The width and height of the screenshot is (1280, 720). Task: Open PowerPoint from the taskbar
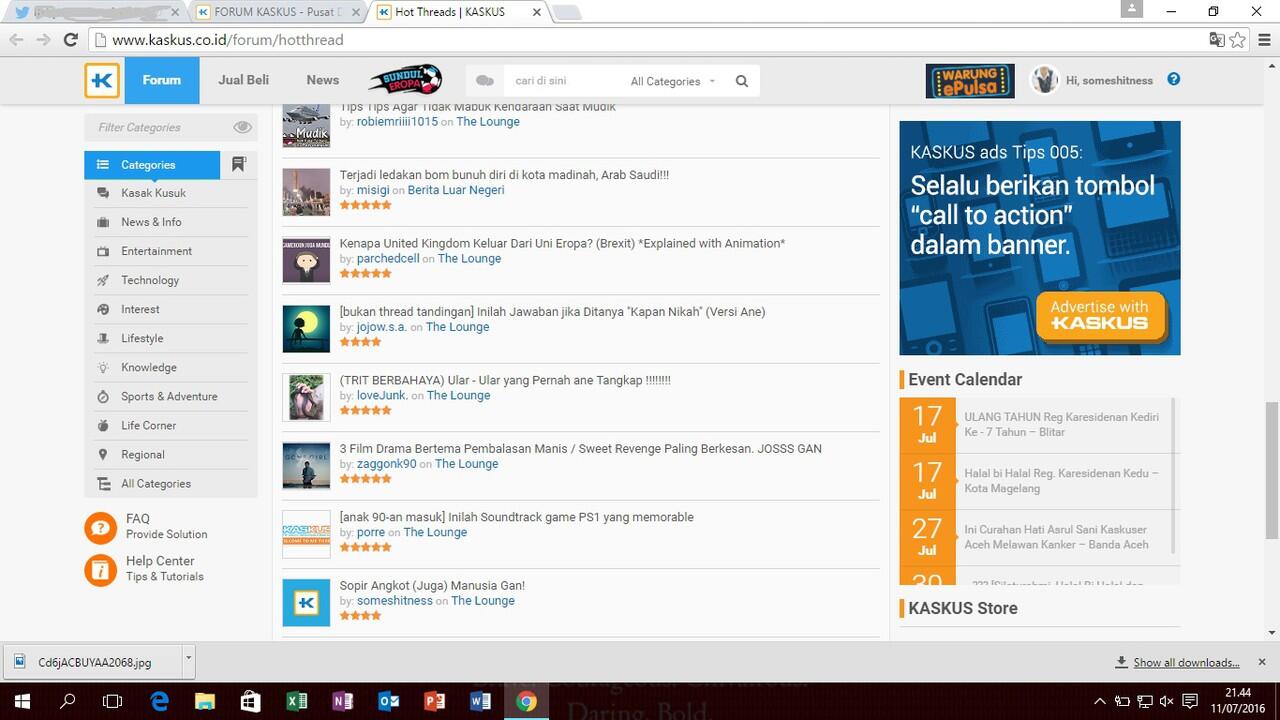434,701
